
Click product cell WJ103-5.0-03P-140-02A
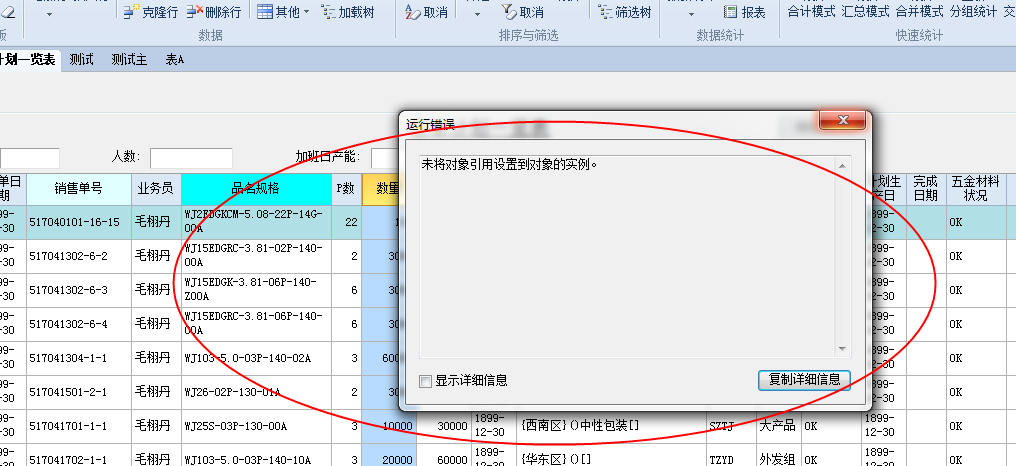[x=256, y=358]
